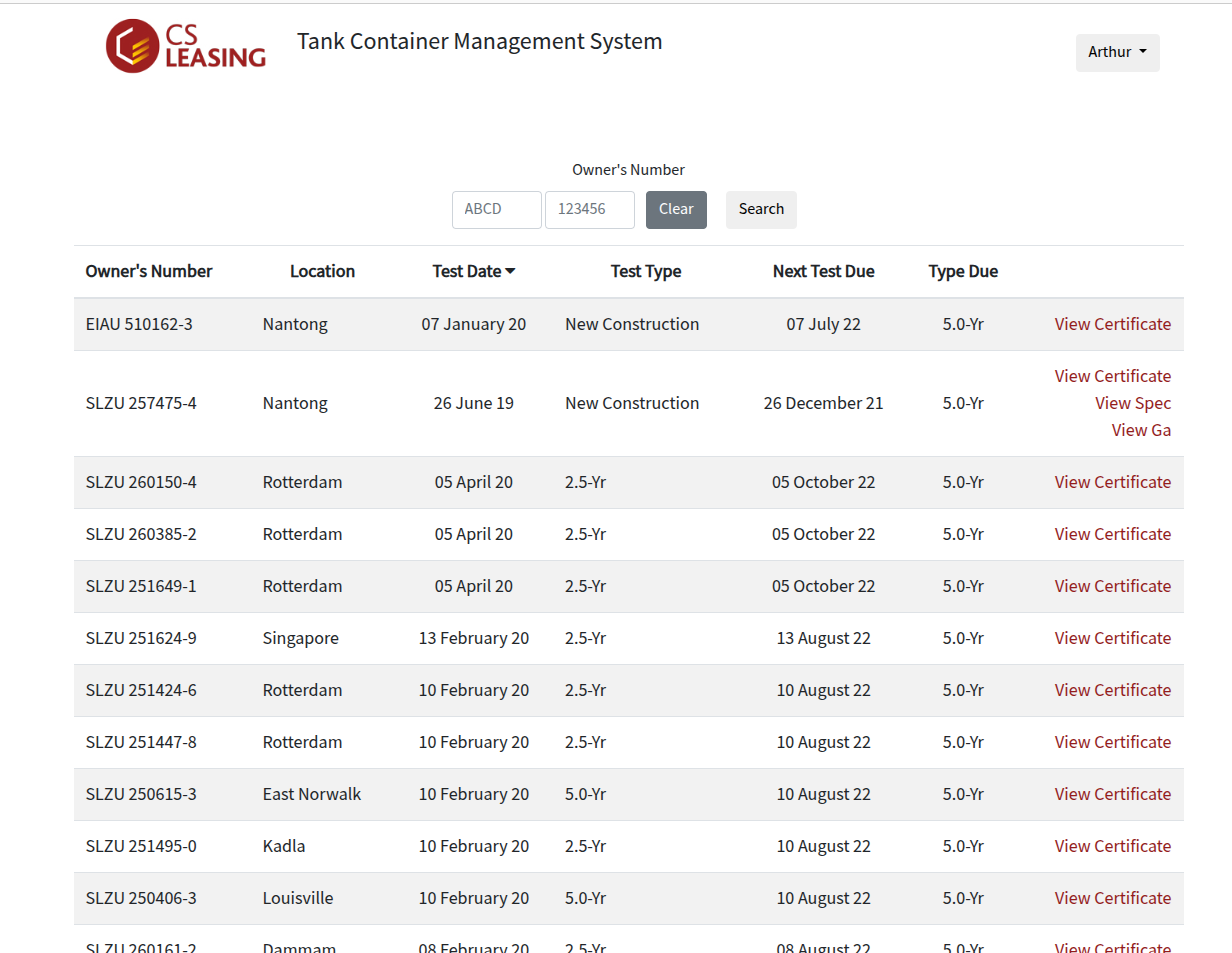Select owner's number SLZU 251447-8
The image size is (1232, 953).
pos(141,742)
